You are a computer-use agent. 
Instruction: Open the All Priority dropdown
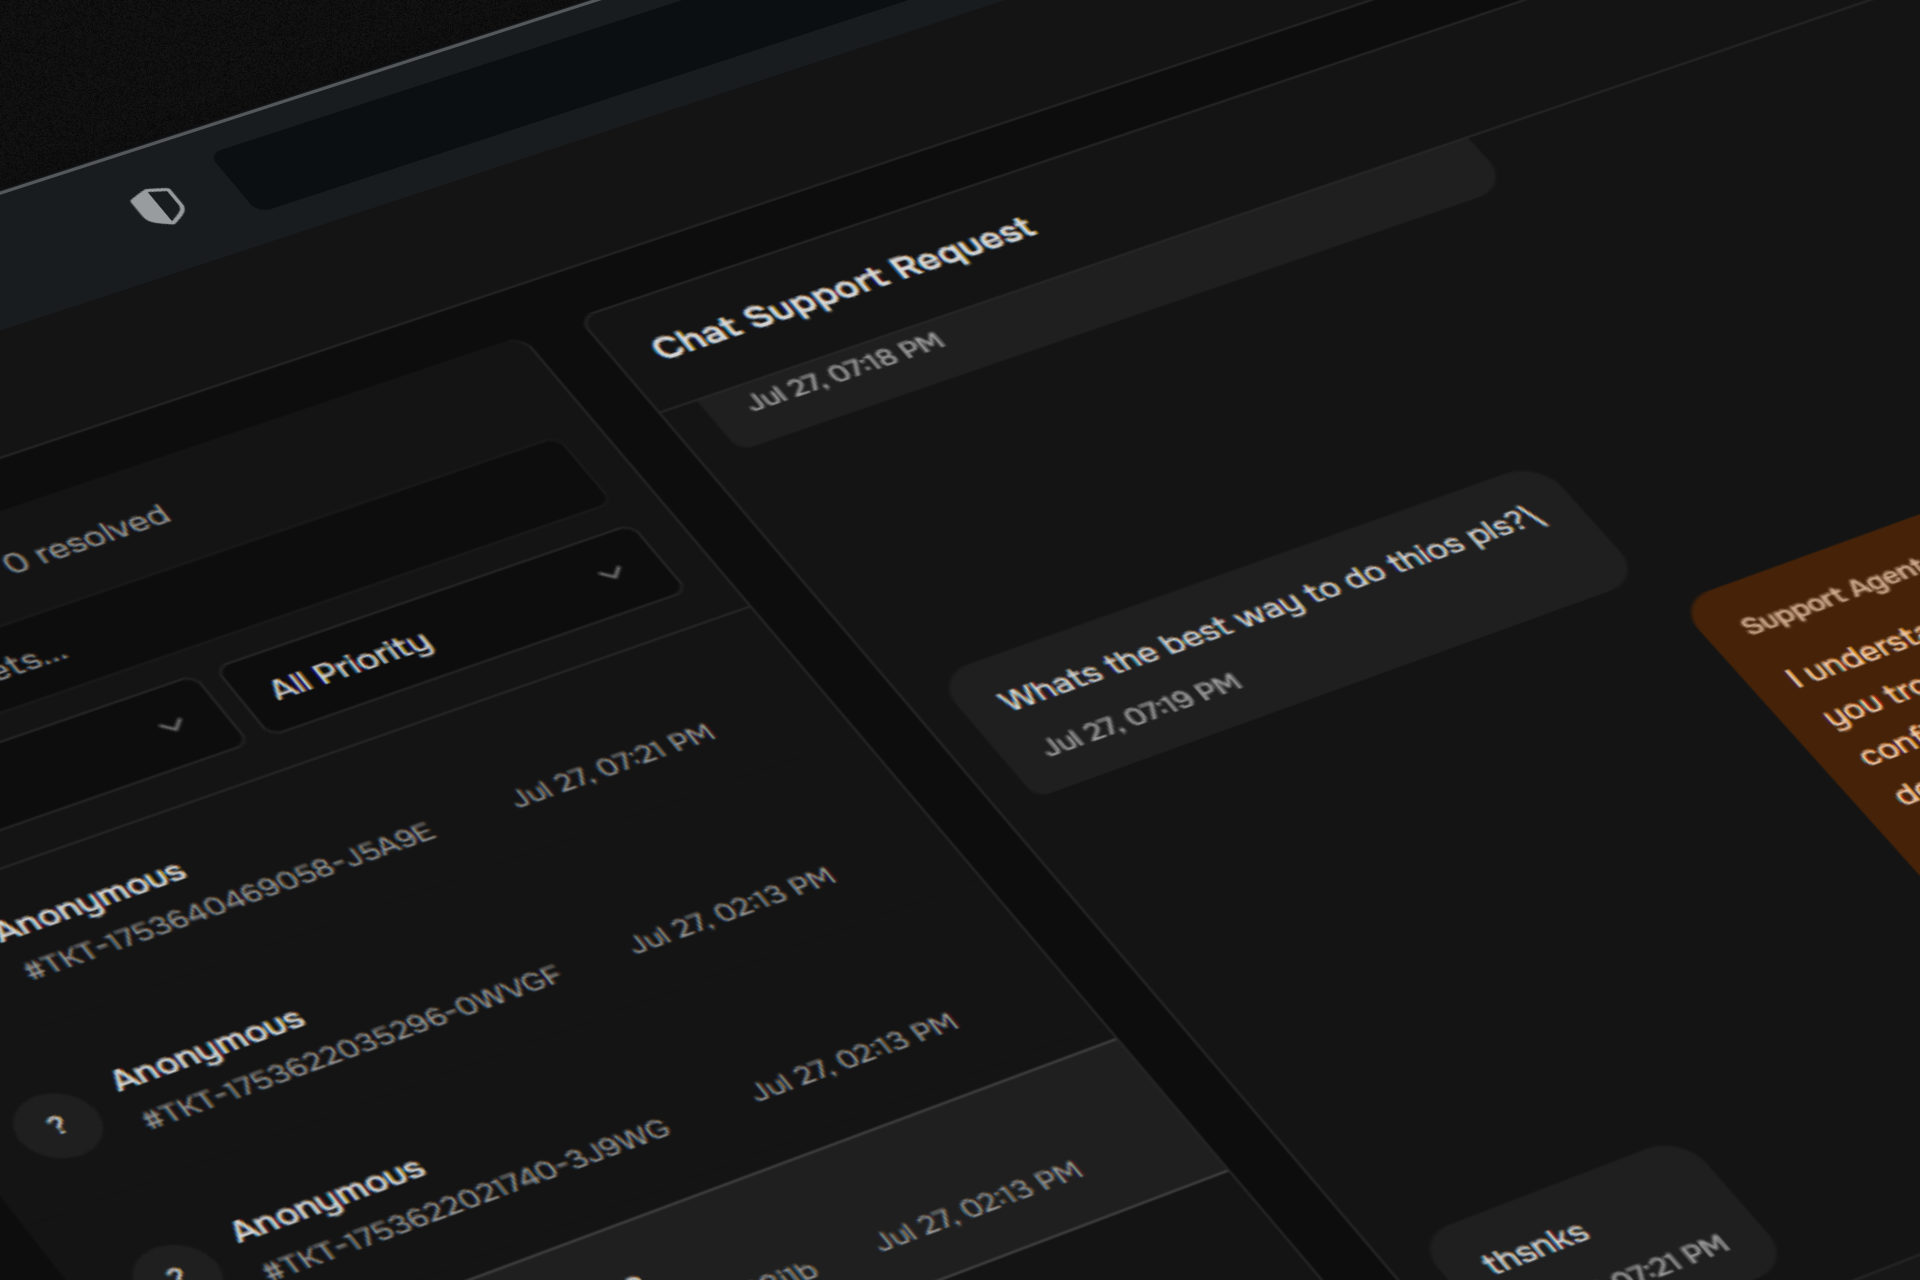(450, 630)
